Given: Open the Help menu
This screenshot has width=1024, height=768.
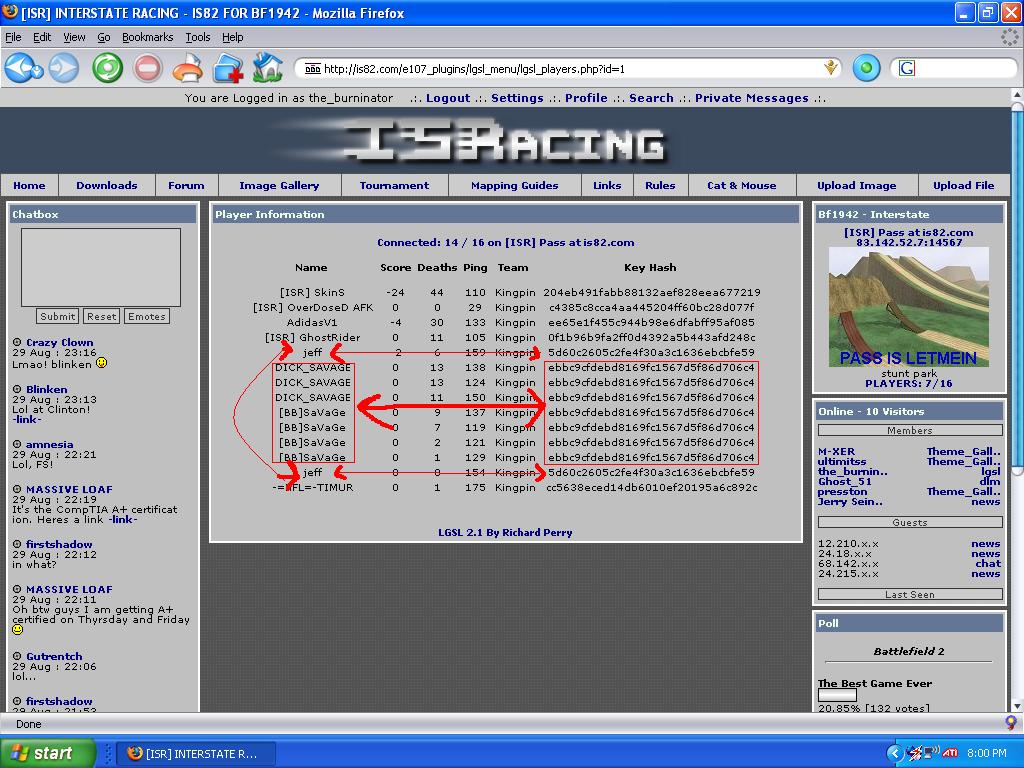Looking at the screenshot, I should [x=232, y=37].
